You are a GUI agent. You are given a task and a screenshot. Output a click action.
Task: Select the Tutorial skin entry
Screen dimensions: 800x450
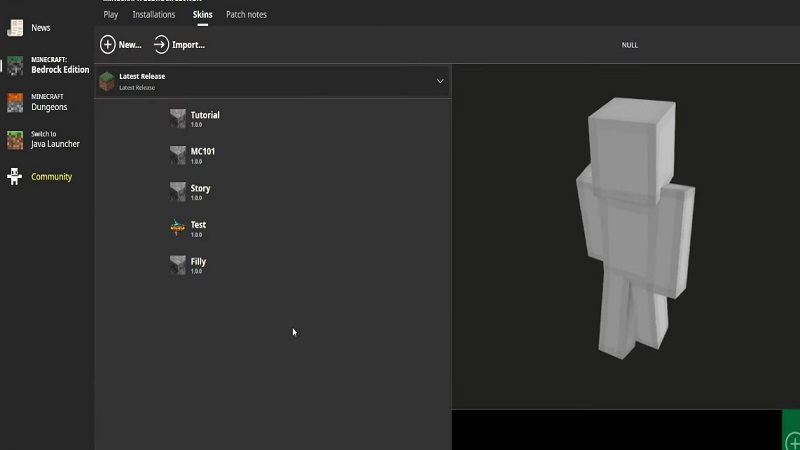[204, 118]
